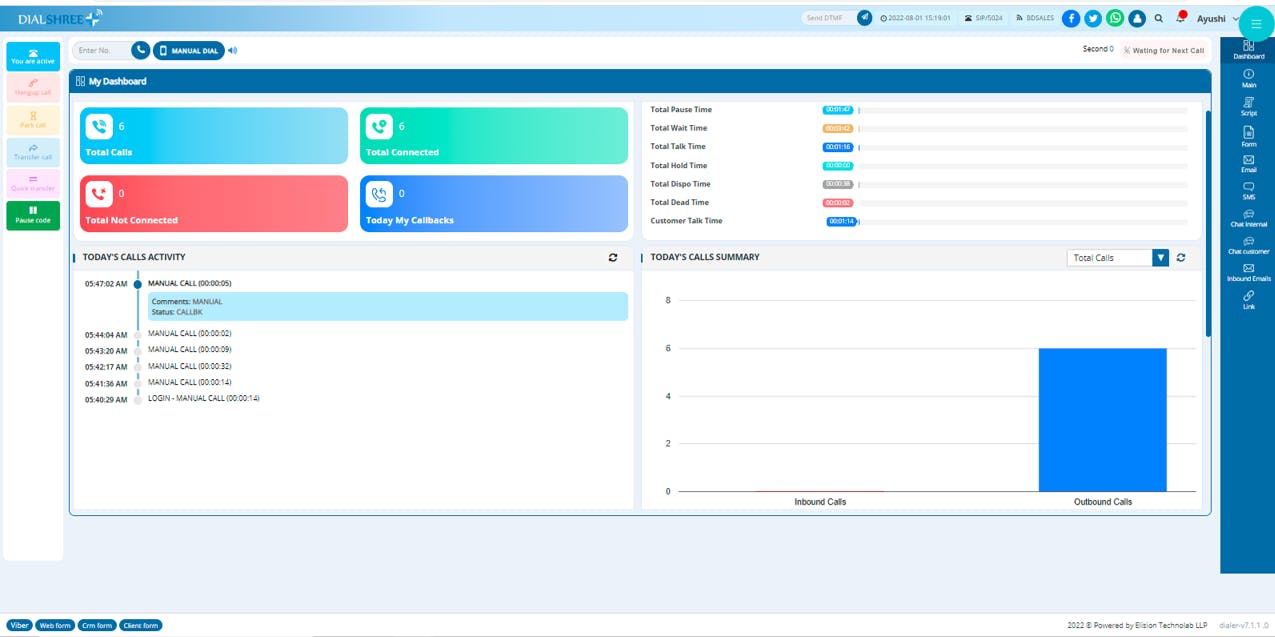This screenshot has height=637, width=1275.
Task: Click the Park call button
Action: point(33,120)
